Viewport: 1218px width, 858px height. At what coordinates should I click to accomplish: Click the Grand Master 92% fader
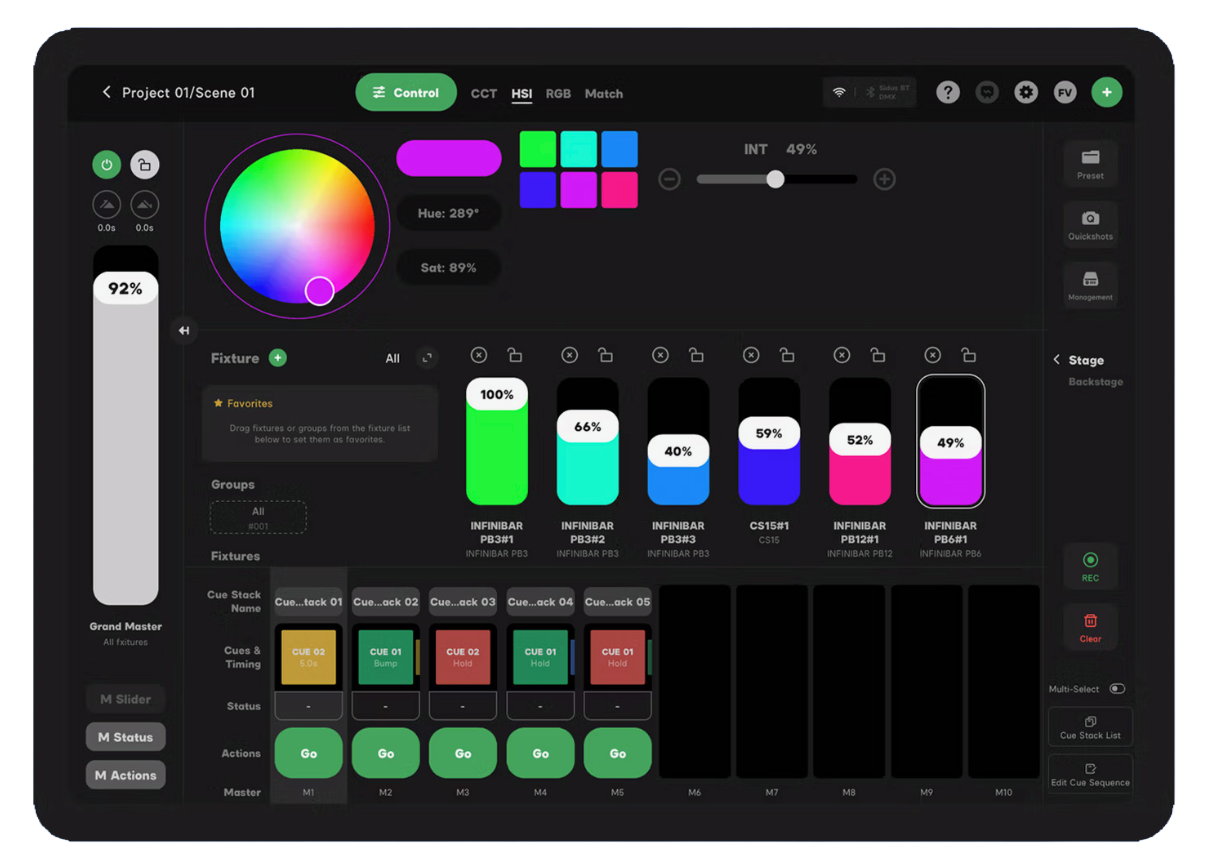[x=126, y=289]
